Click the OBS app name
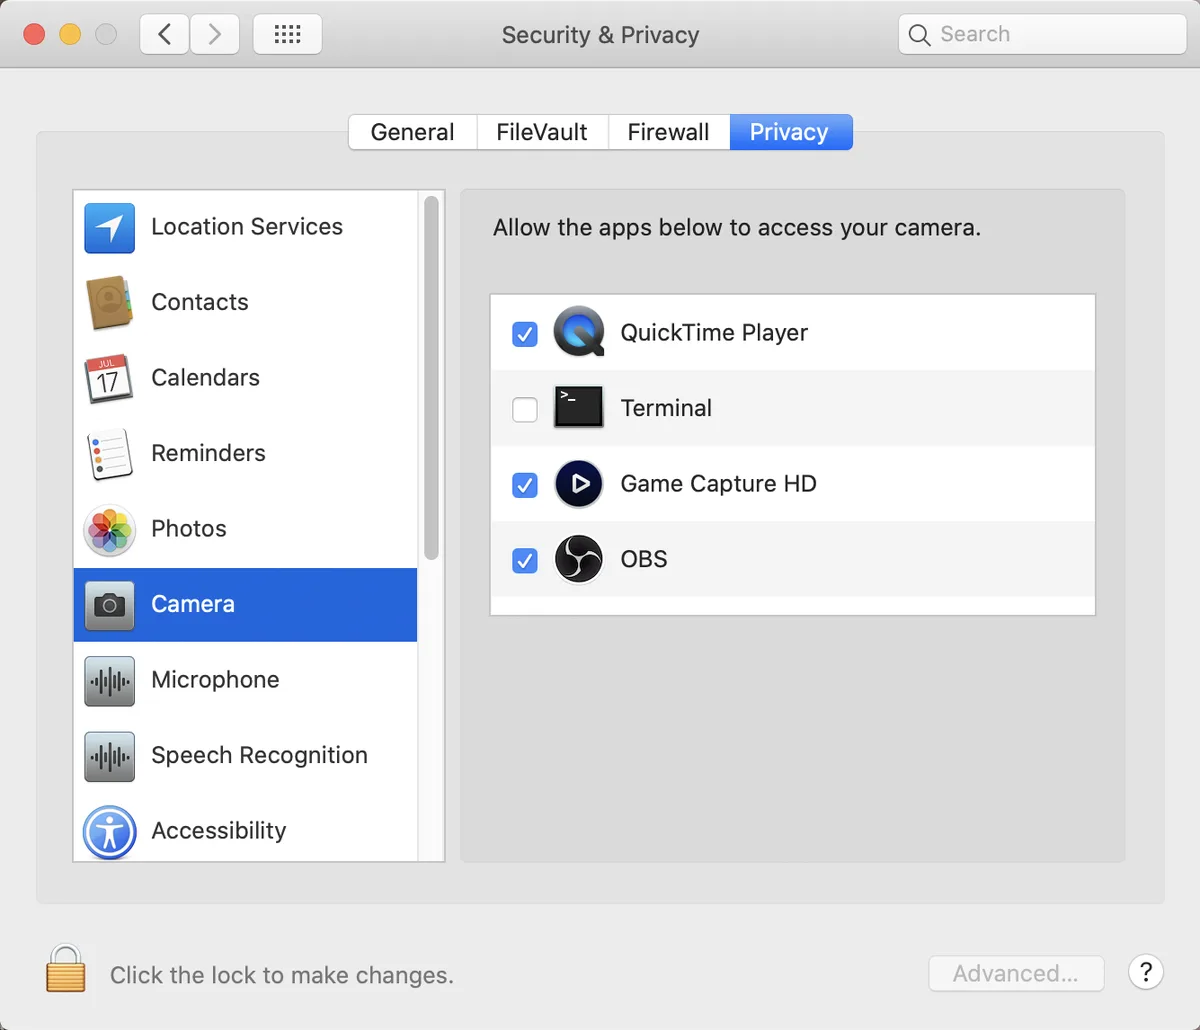Screen dimensions: 1200x1030 (644, 559)
